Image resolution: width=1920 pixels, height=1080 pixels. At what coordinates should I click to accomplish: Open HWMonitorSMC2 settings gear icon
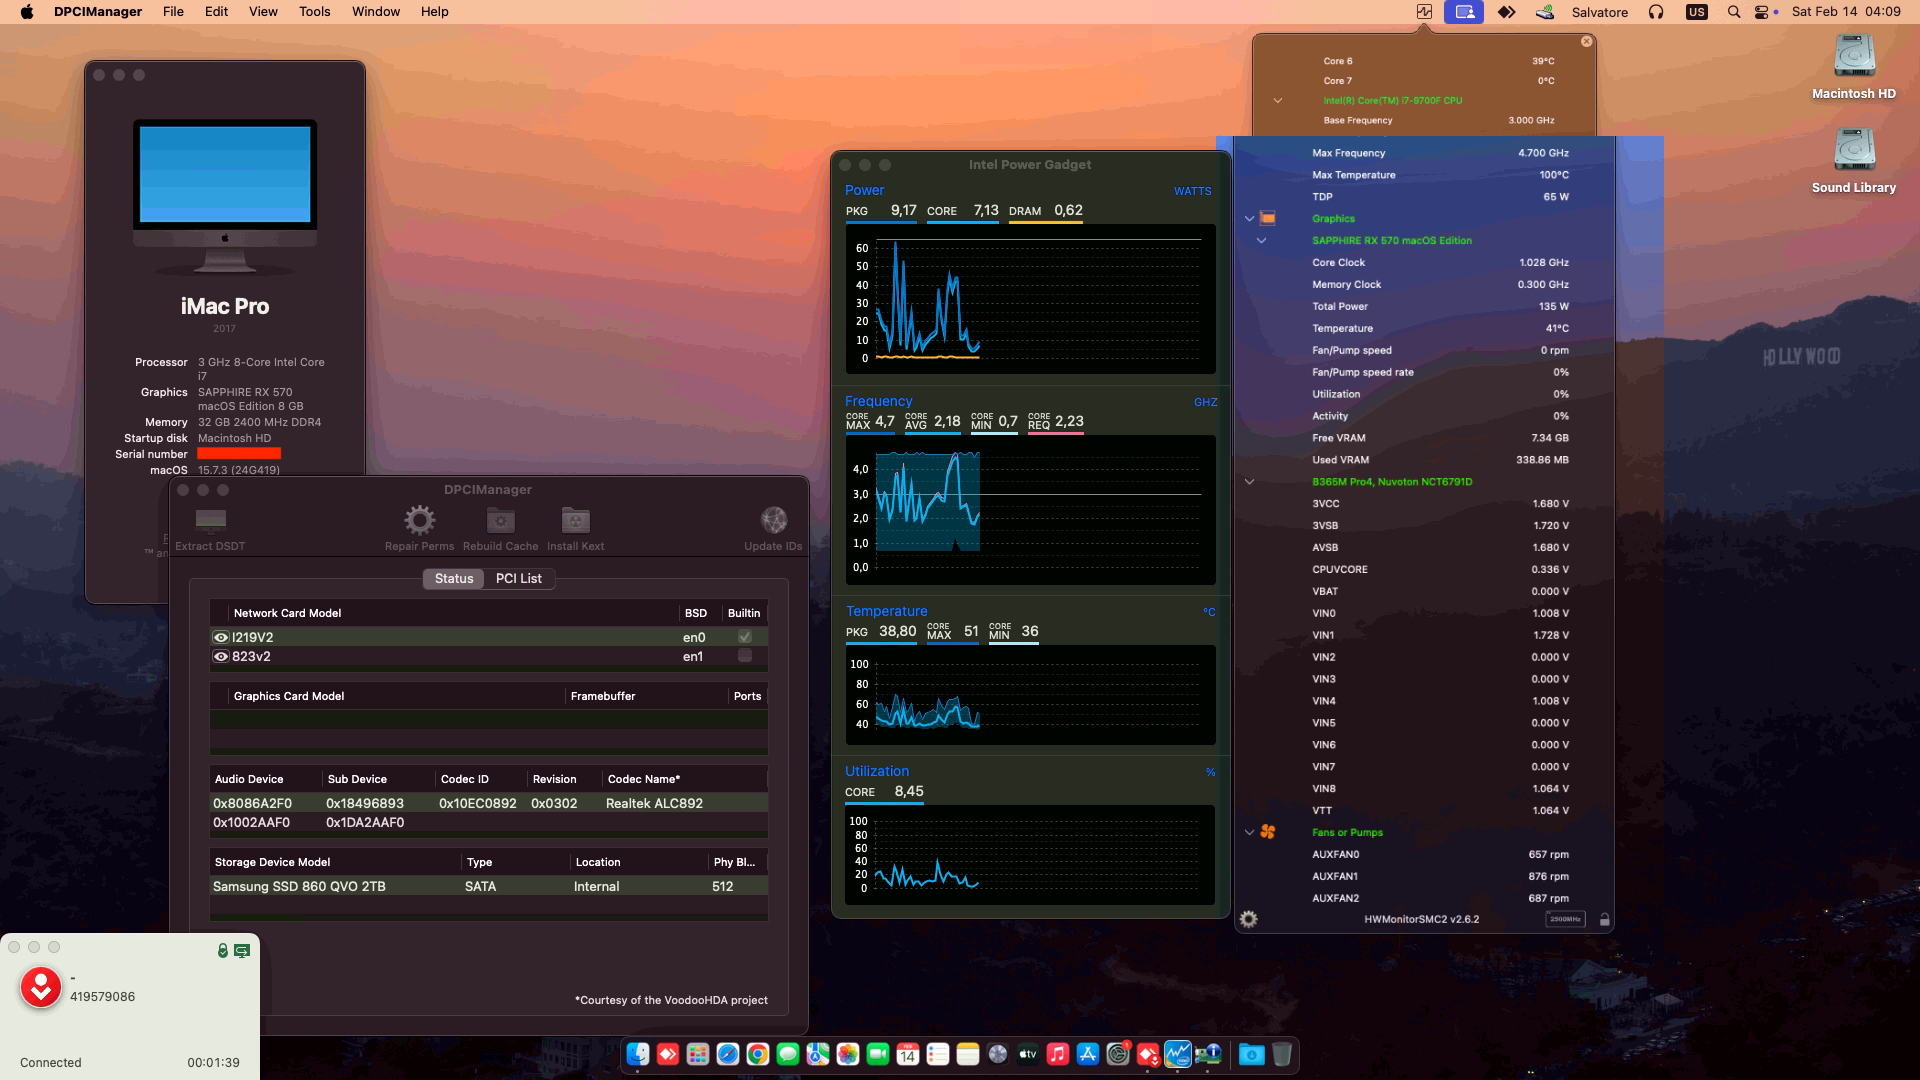click(x=1248, y=919)
